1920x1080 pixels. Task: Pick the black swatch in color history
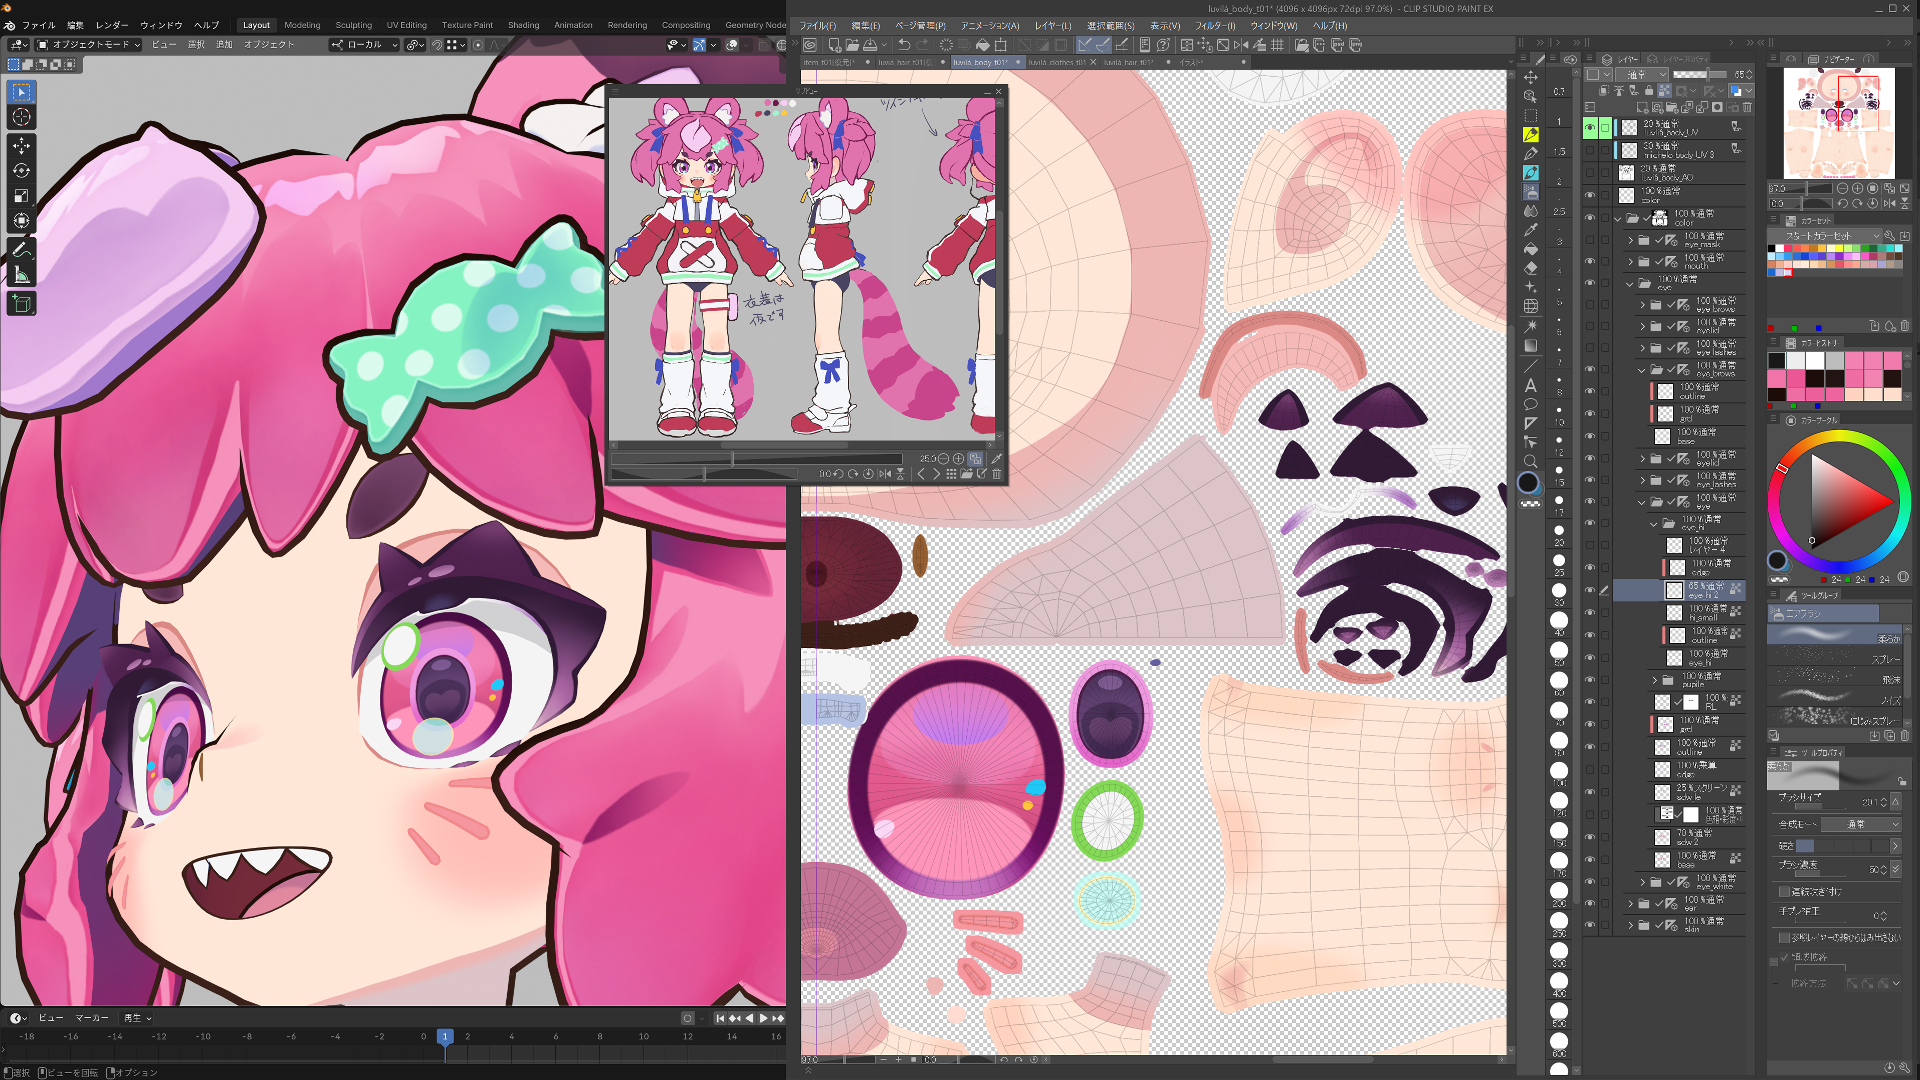(x=1776, y=361)
